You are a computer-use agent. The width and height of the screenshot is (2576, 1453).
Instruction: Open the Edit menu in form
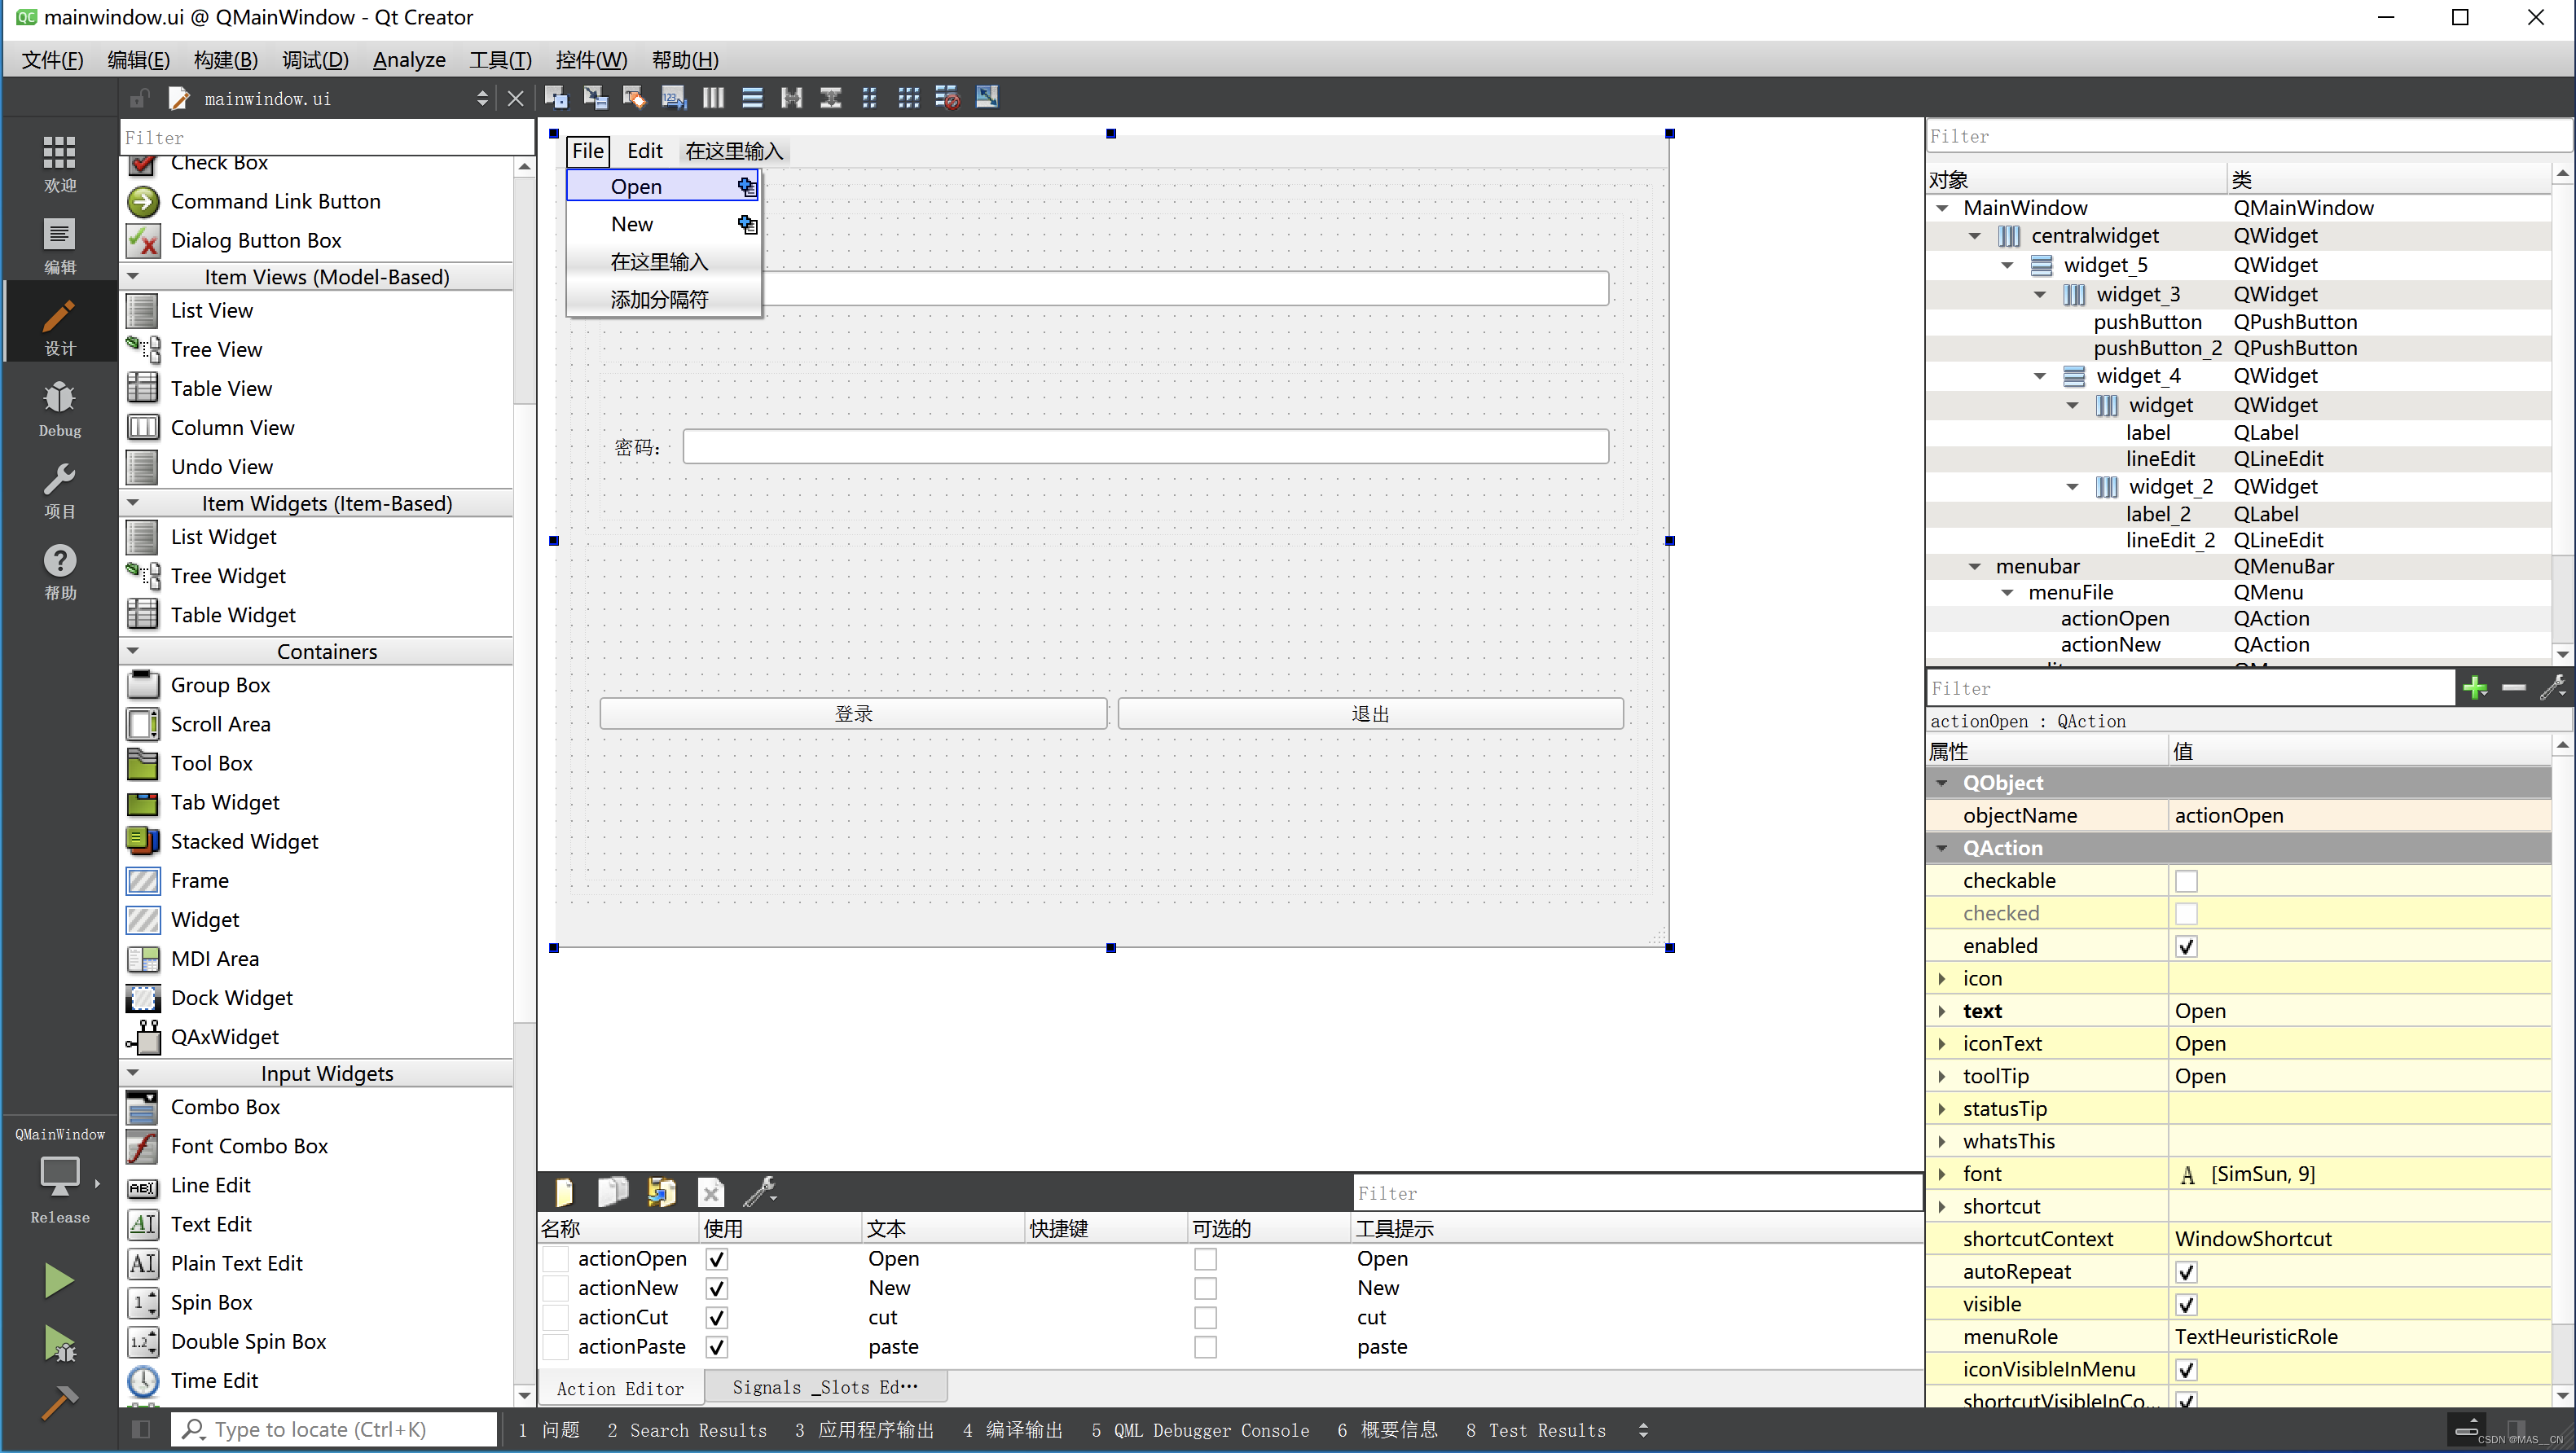644,150
